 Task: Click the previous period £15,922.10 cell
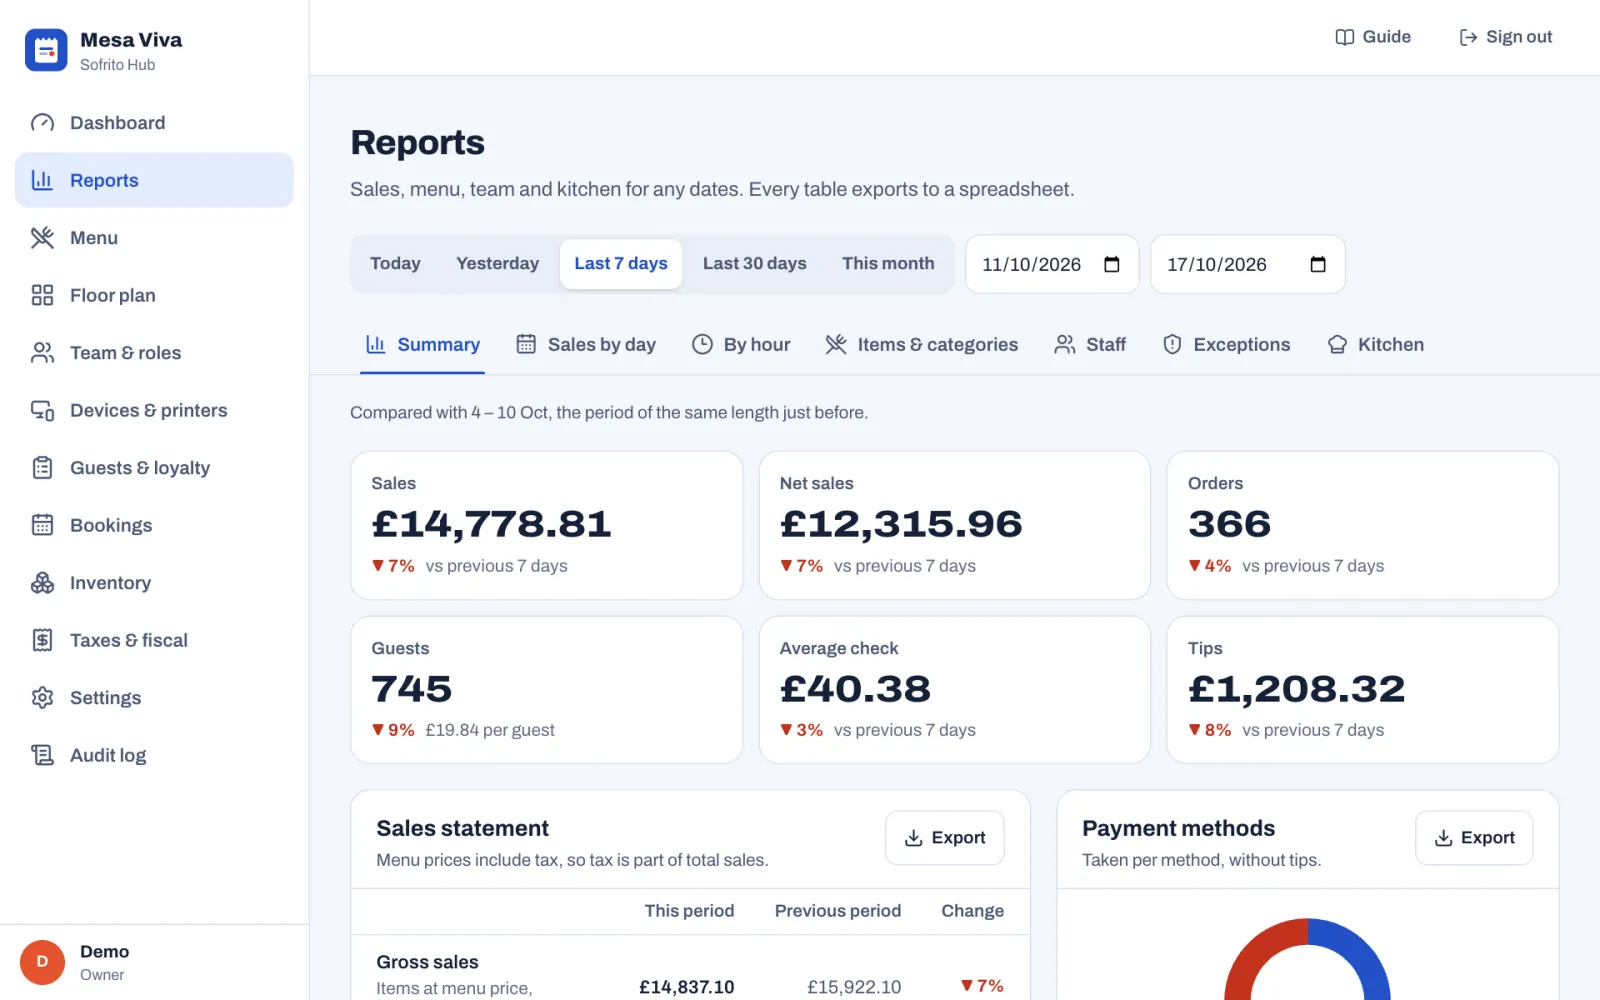coord(854,987)
